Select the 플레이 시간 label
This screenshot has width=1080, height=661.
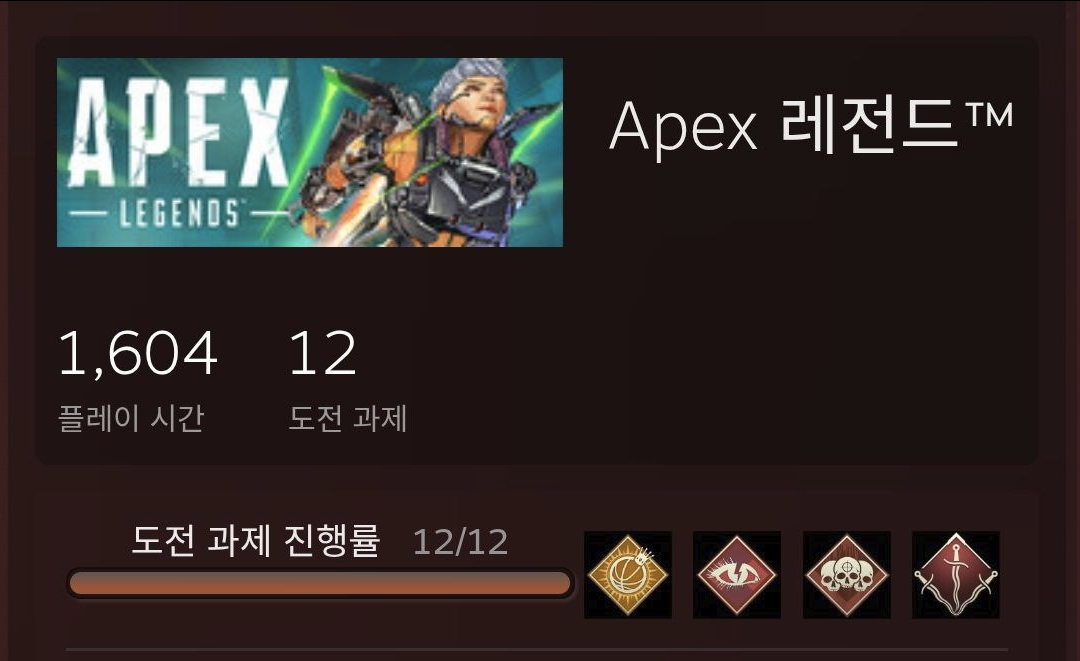tap(131, 418)
